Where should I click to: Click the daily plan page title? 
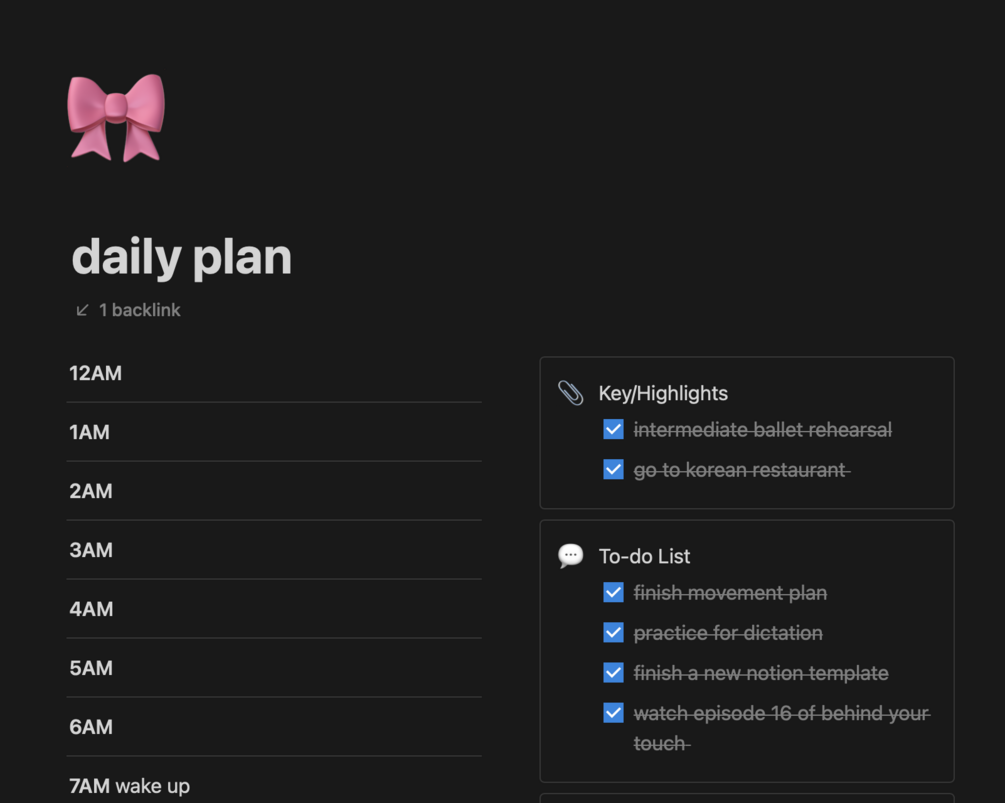pyautogui.click(x=182, y=257)
